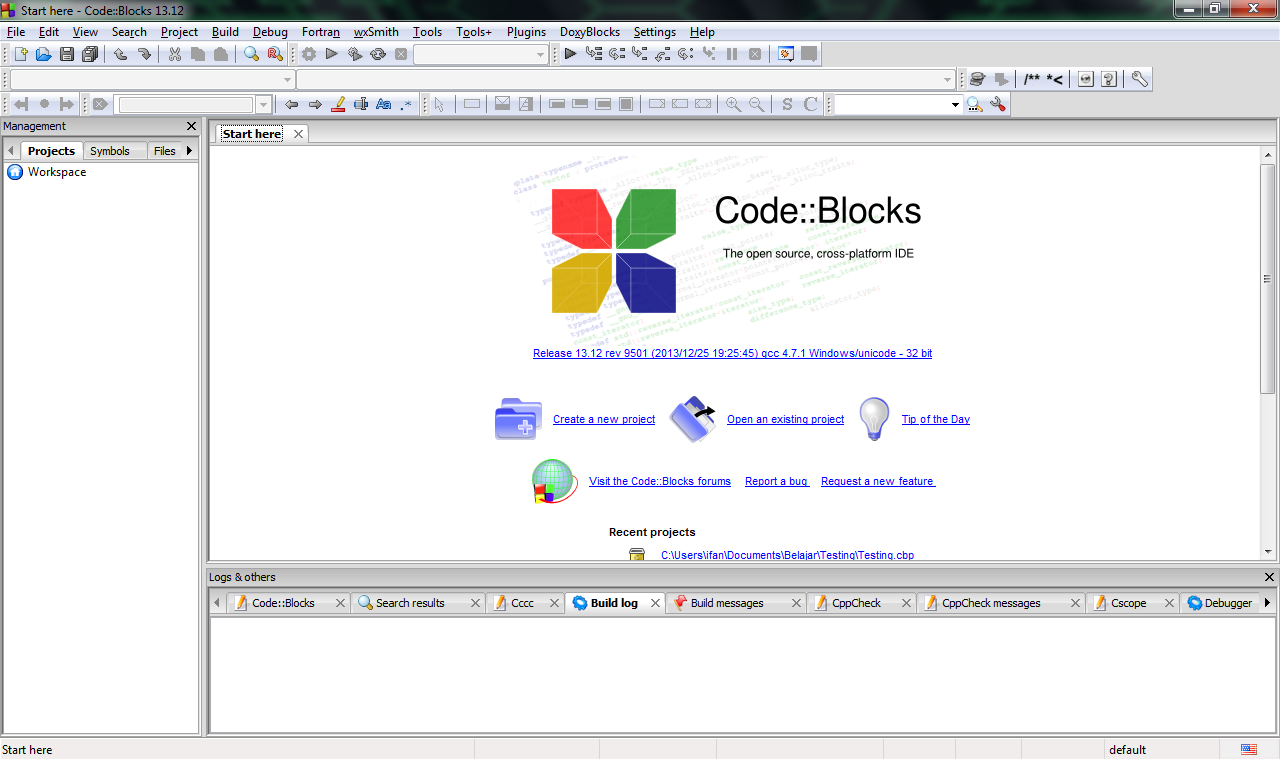Open the Settings menu
The height and width of the screenshot is (760, 1280).
(x=655, y=32)
